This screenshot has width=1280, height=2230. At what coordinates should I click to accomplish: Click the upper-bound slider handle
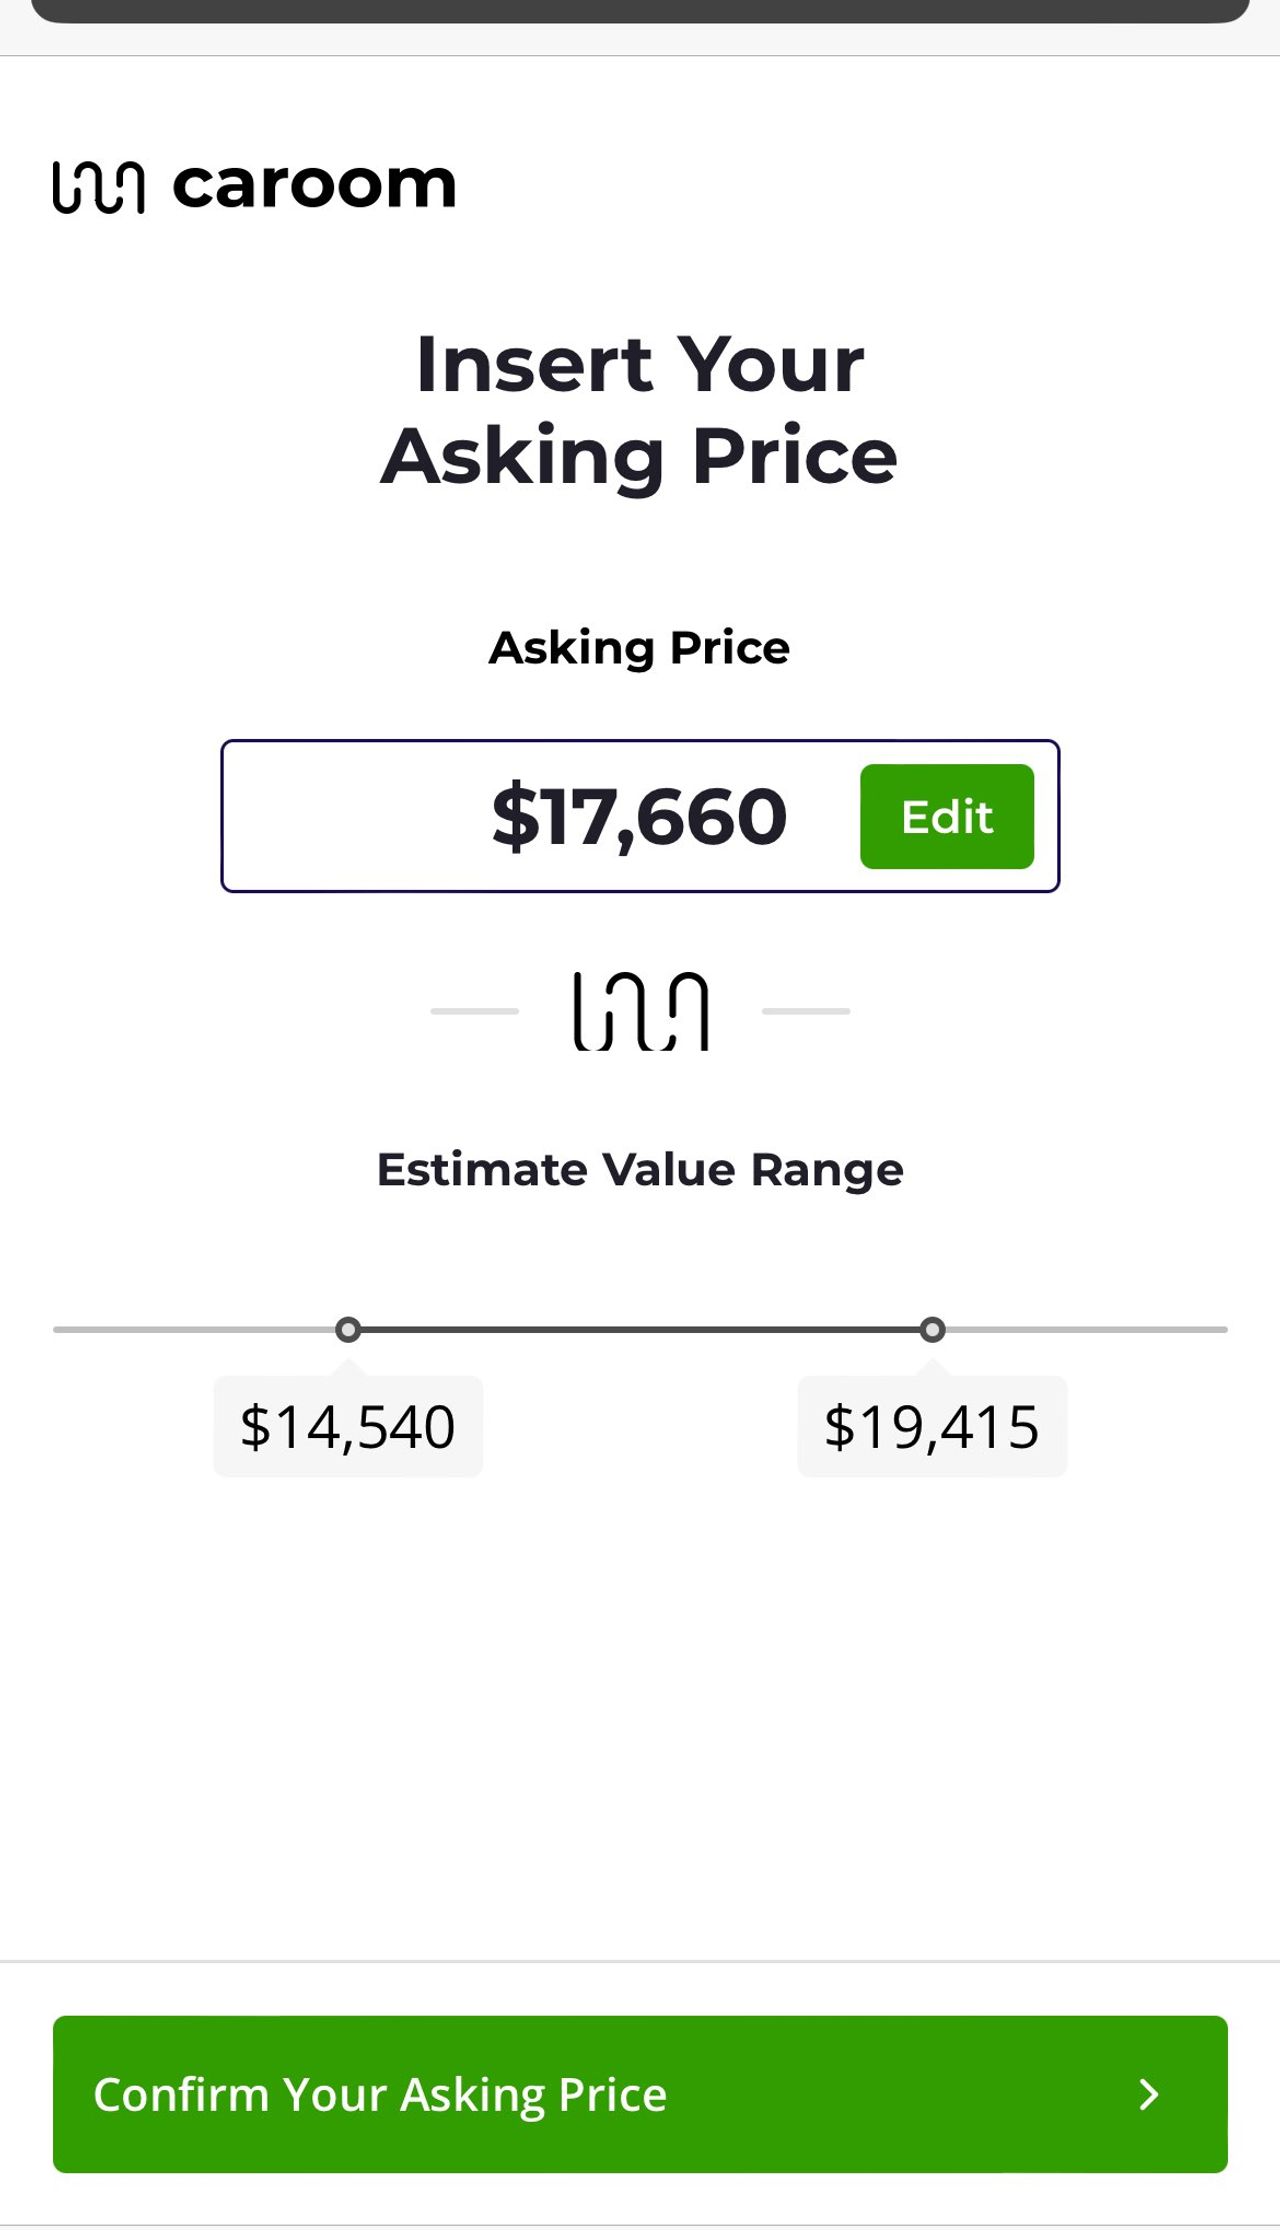[x=932, y=1329]
